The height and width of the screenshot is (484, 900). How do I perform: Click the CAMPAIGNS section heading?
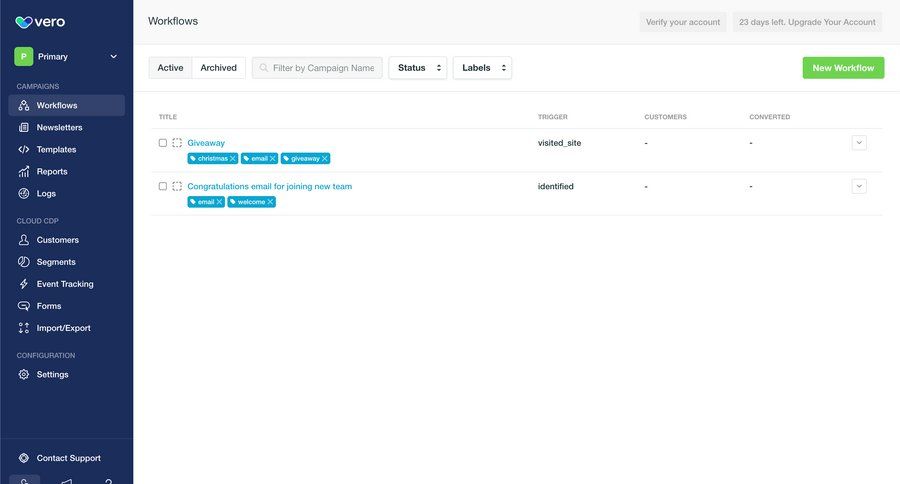point(38,86)
